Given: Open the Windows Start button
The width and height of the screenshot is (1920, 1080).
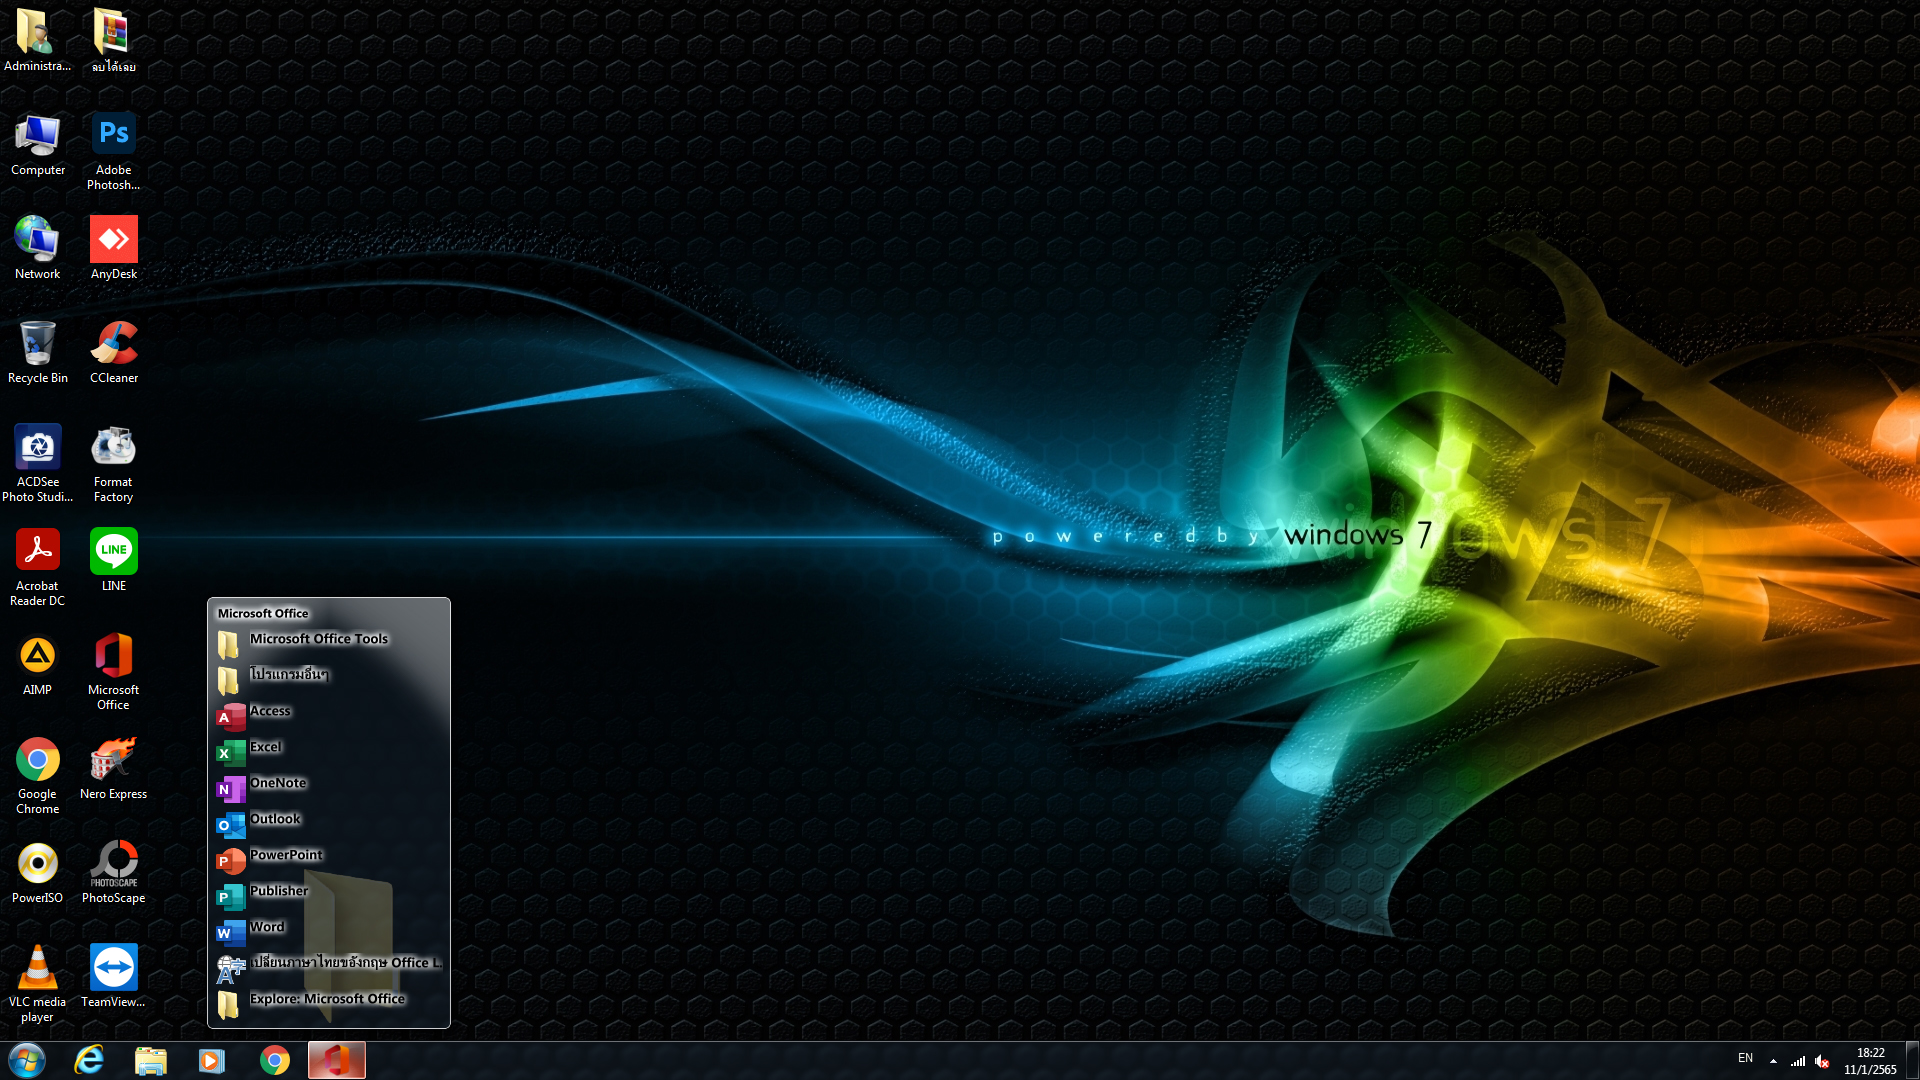Looking at the screenshot, I should pyautogui.click(x=27, y=1060).
